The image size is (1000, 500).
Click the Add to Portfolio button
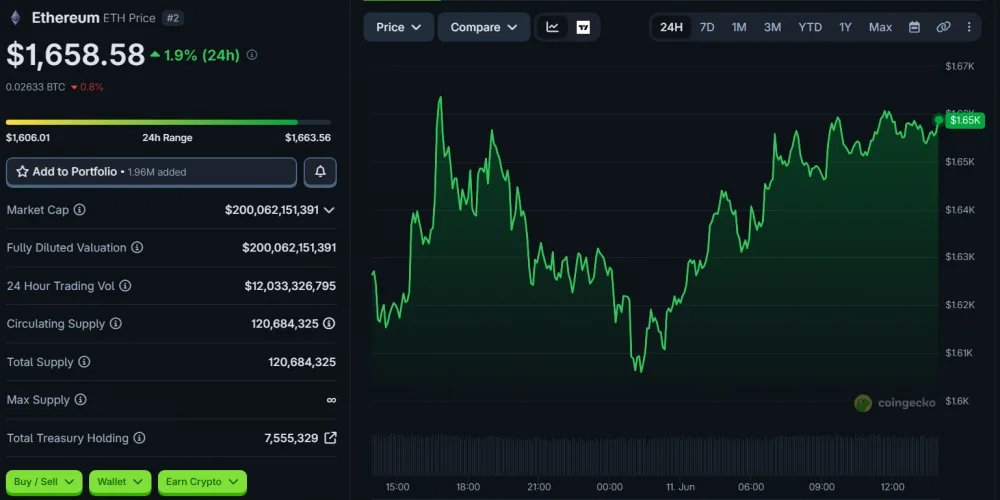(x=151, y=172)
